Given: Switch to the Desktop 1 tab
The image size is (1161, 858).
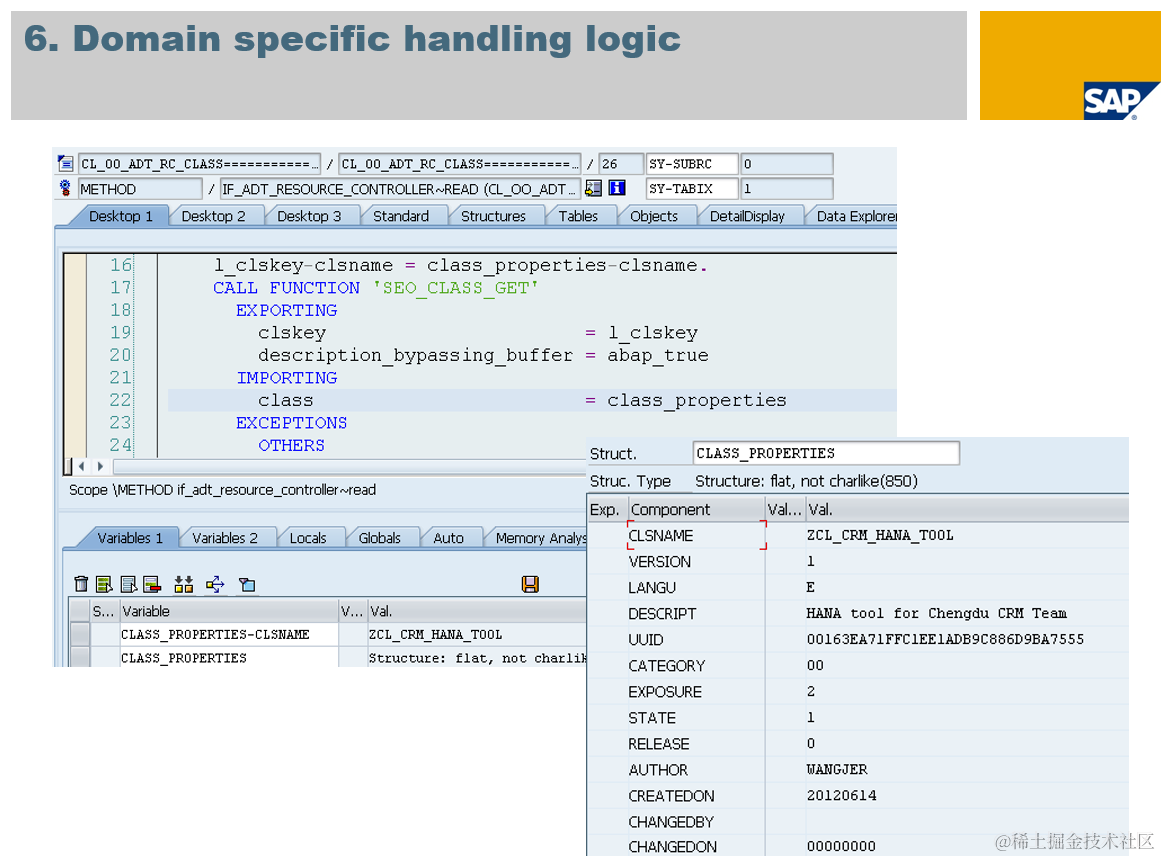Looking at the screenshot, I should click(120, 216).
